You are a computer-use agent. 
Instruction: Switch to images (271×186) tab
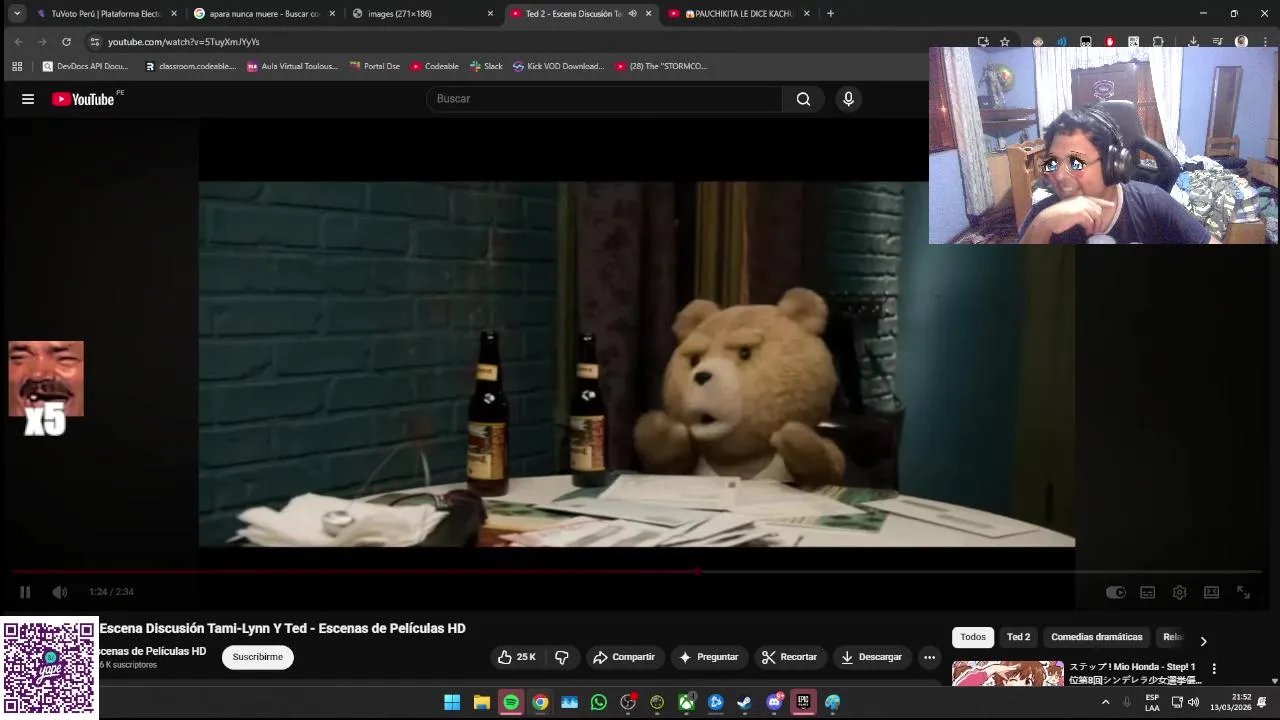(x=421, y=14)
